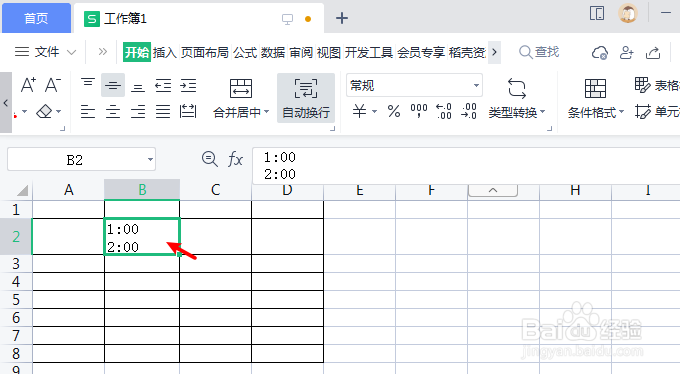Expand the 合并居中 dropdown arrow
680x374 pixels.
[x=266, y=112]
